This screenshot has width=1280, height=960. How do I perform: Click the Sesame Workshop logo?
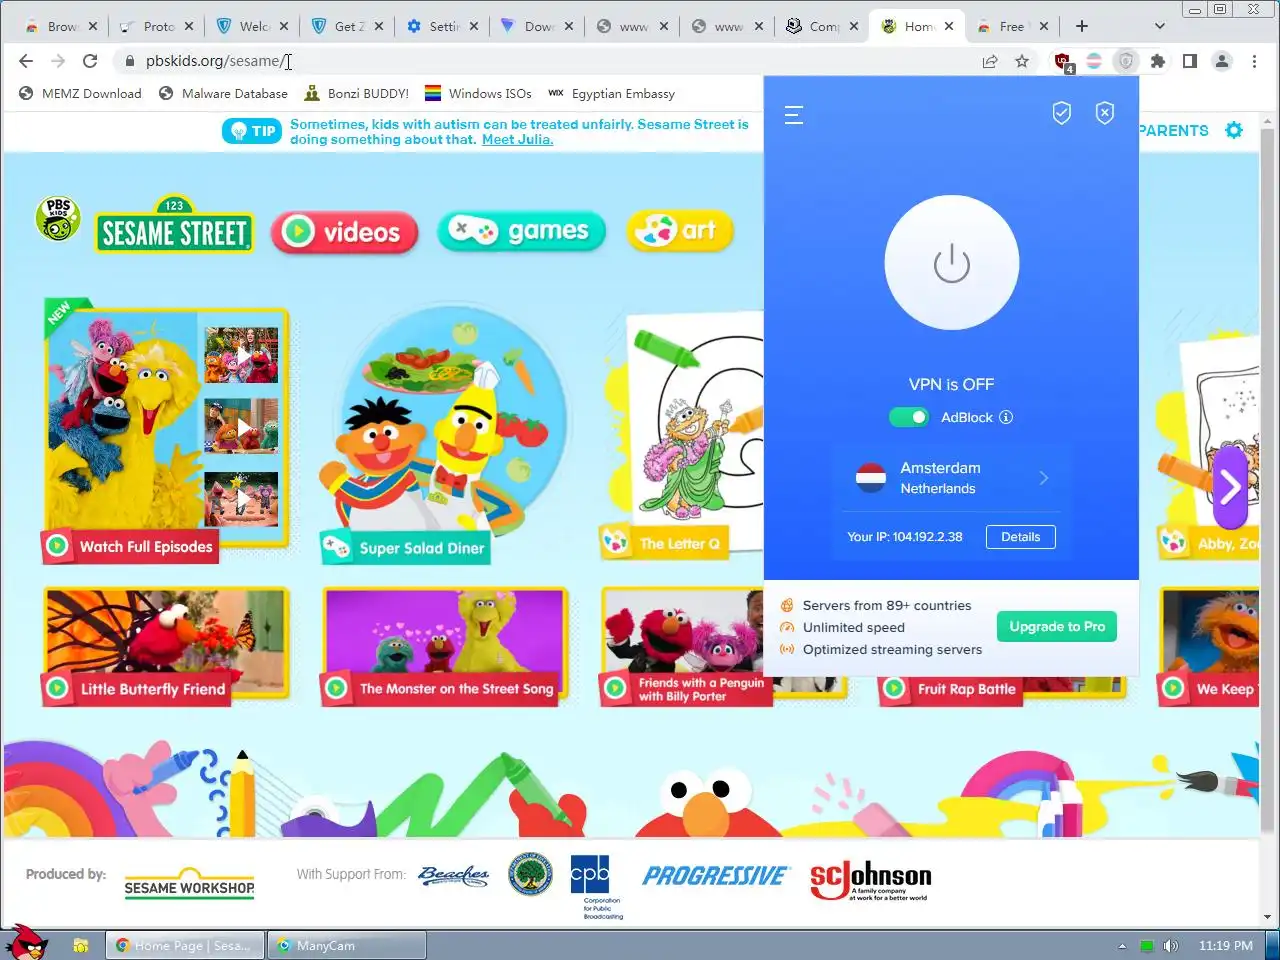point(189,884)
